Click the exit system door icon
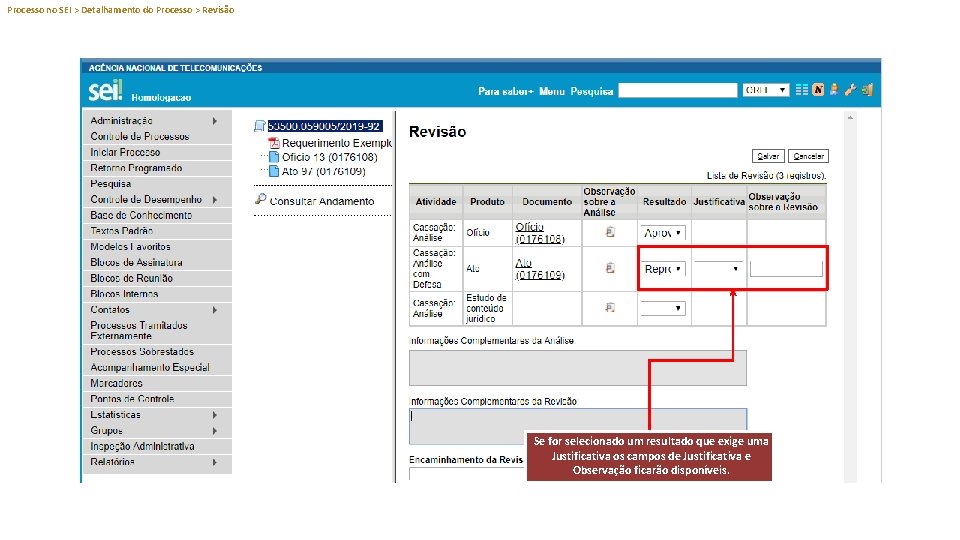The height and width of the screenshot is (540, 960). click(867, 90)
